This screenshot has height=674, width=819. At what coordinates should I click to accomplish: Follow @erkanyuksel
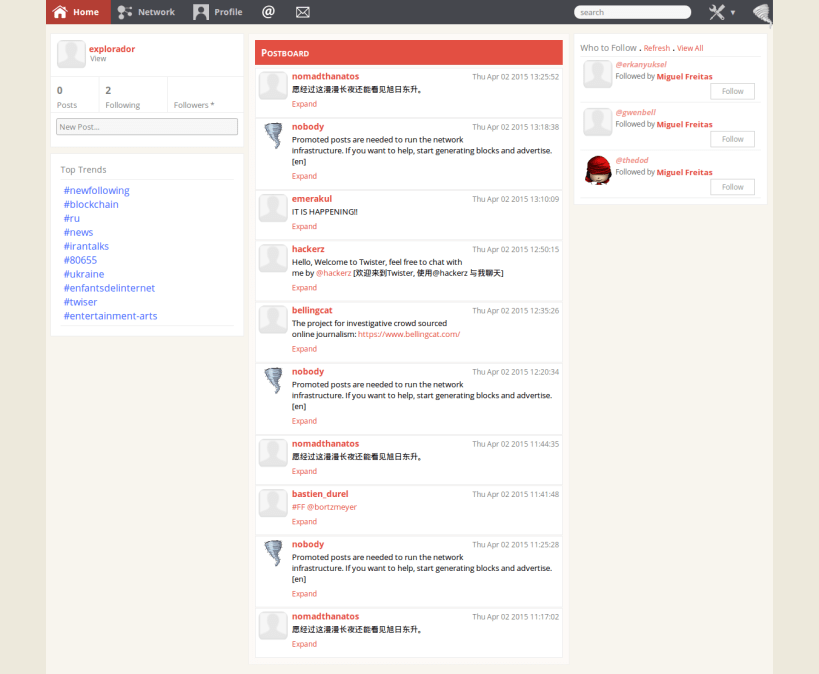[x=732, y=91]
